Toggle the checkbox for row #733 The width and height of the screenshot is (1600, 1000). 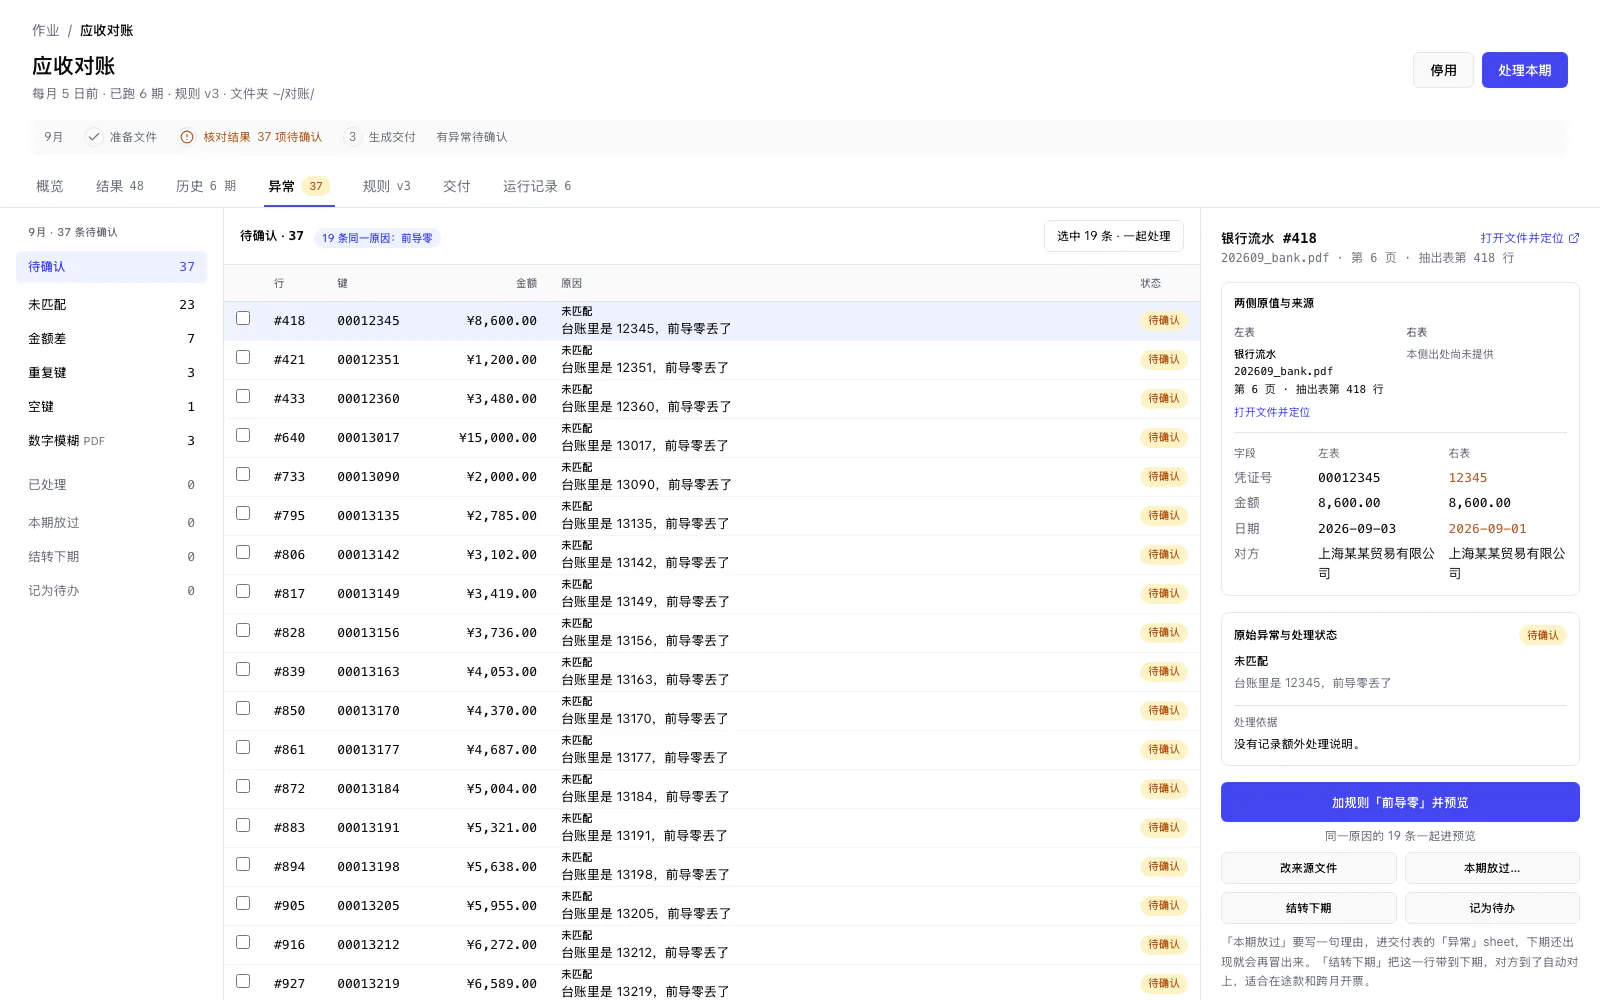[x=243, y=474]
